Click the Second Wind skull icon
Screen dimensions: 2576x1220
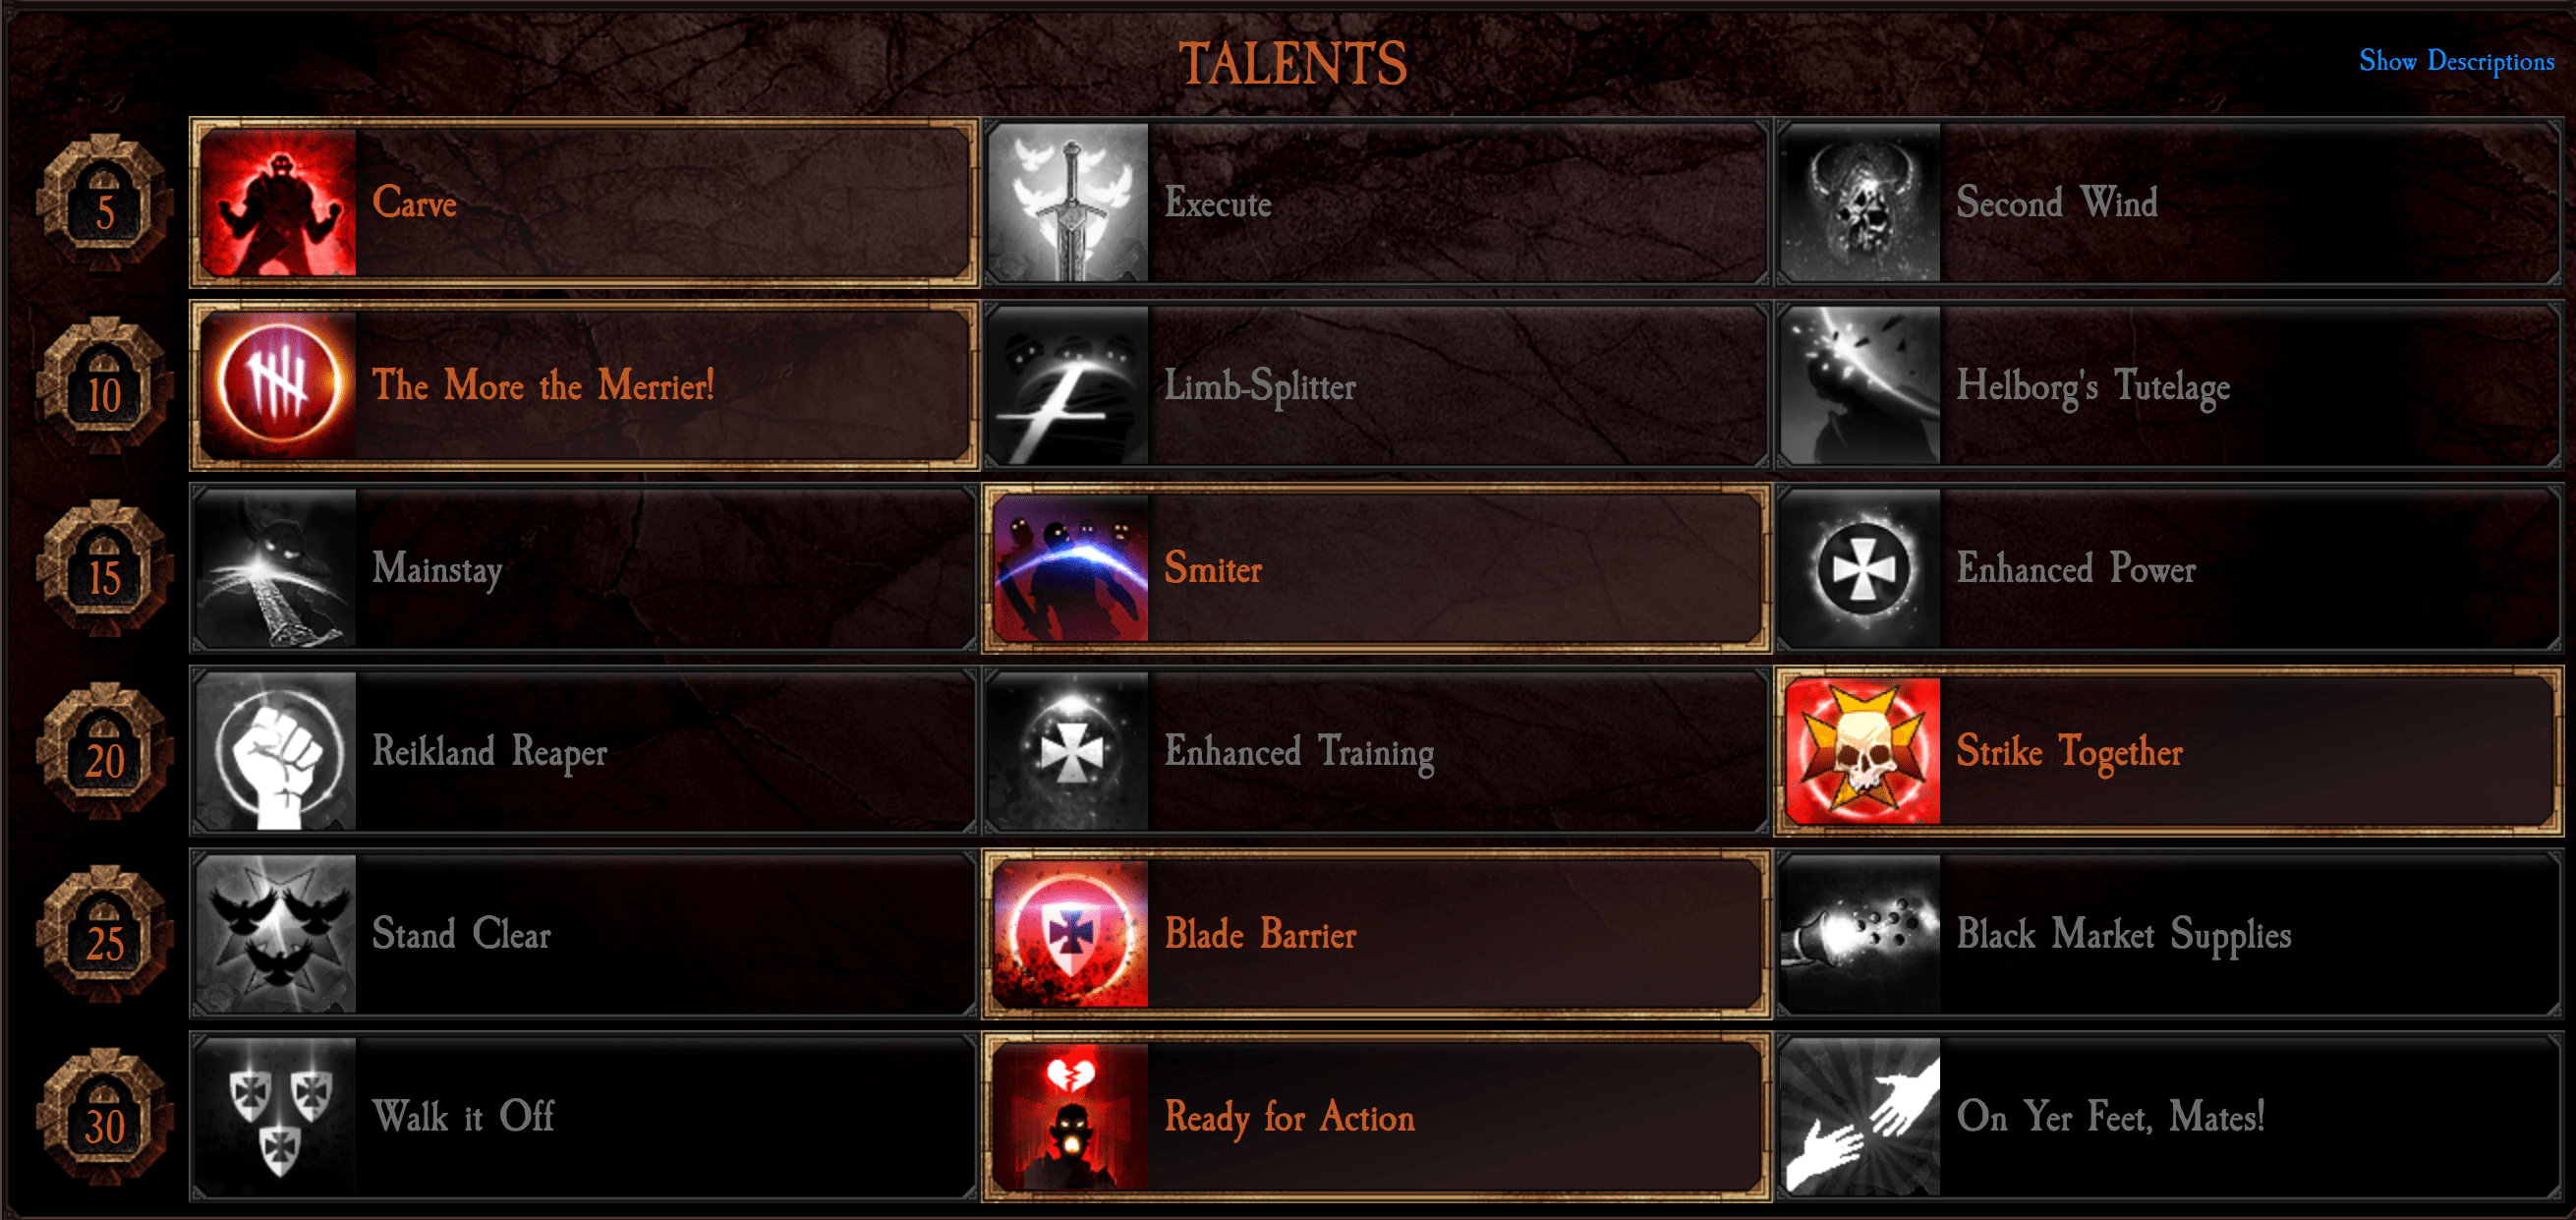coord(1862,203)
